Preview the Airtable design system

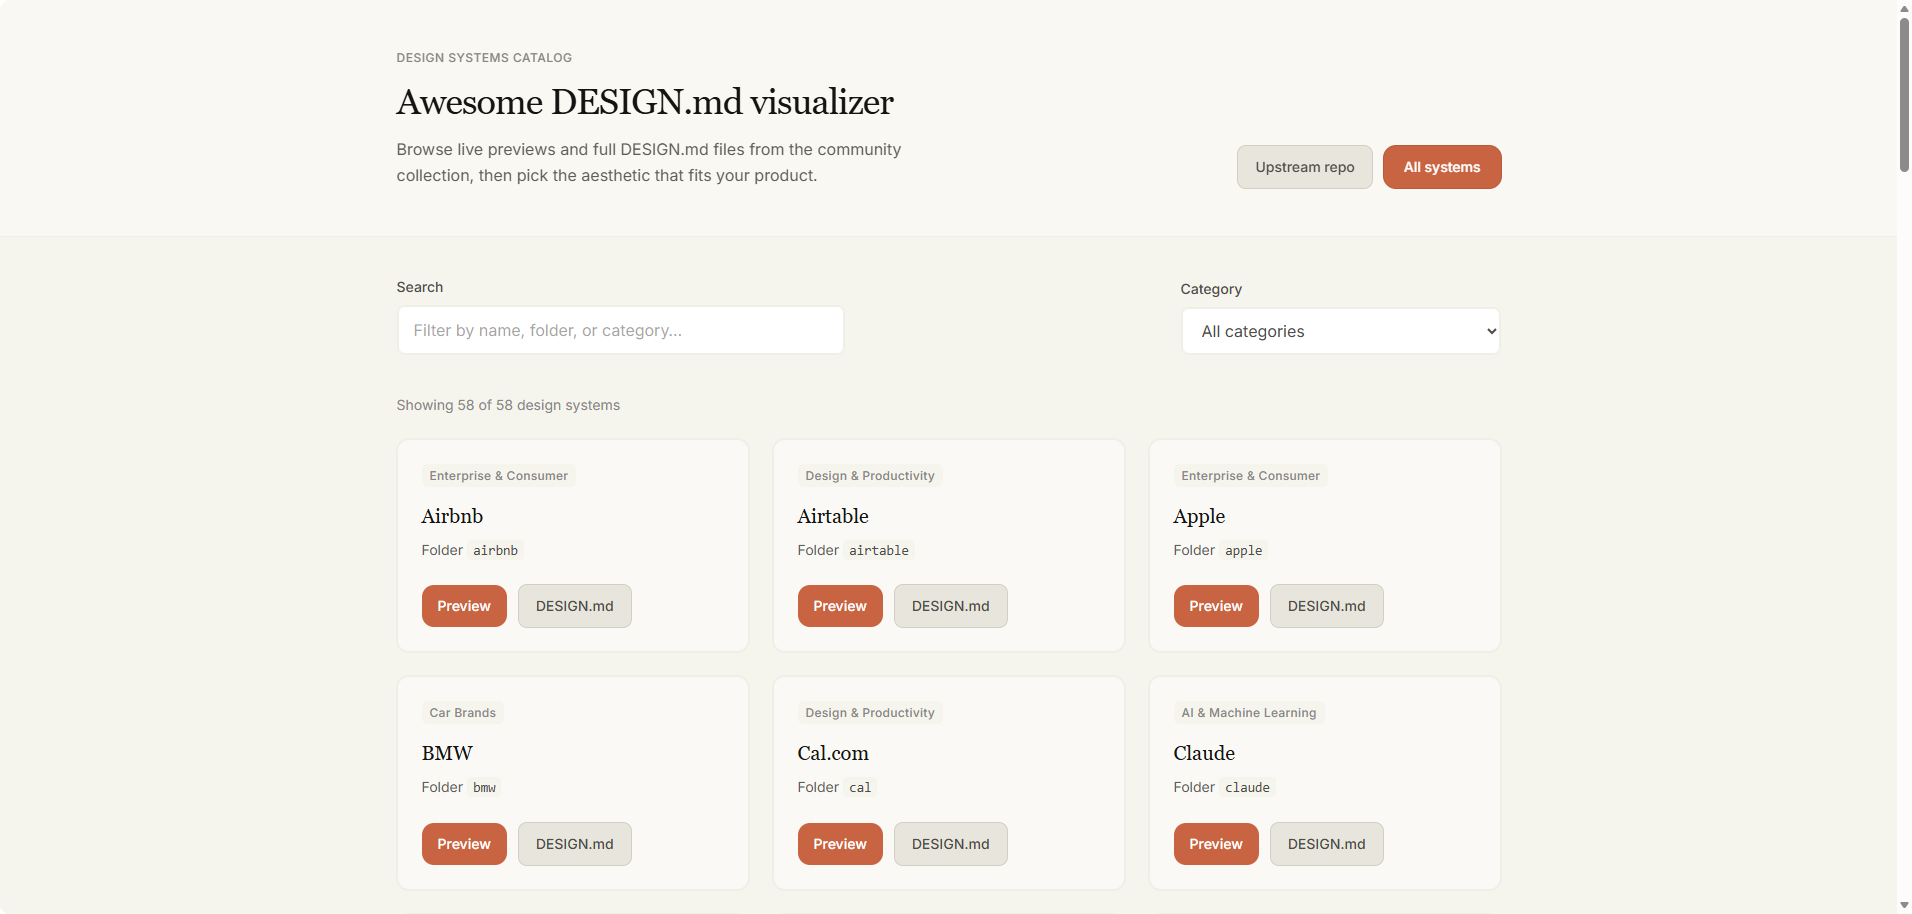click(839, 605)
